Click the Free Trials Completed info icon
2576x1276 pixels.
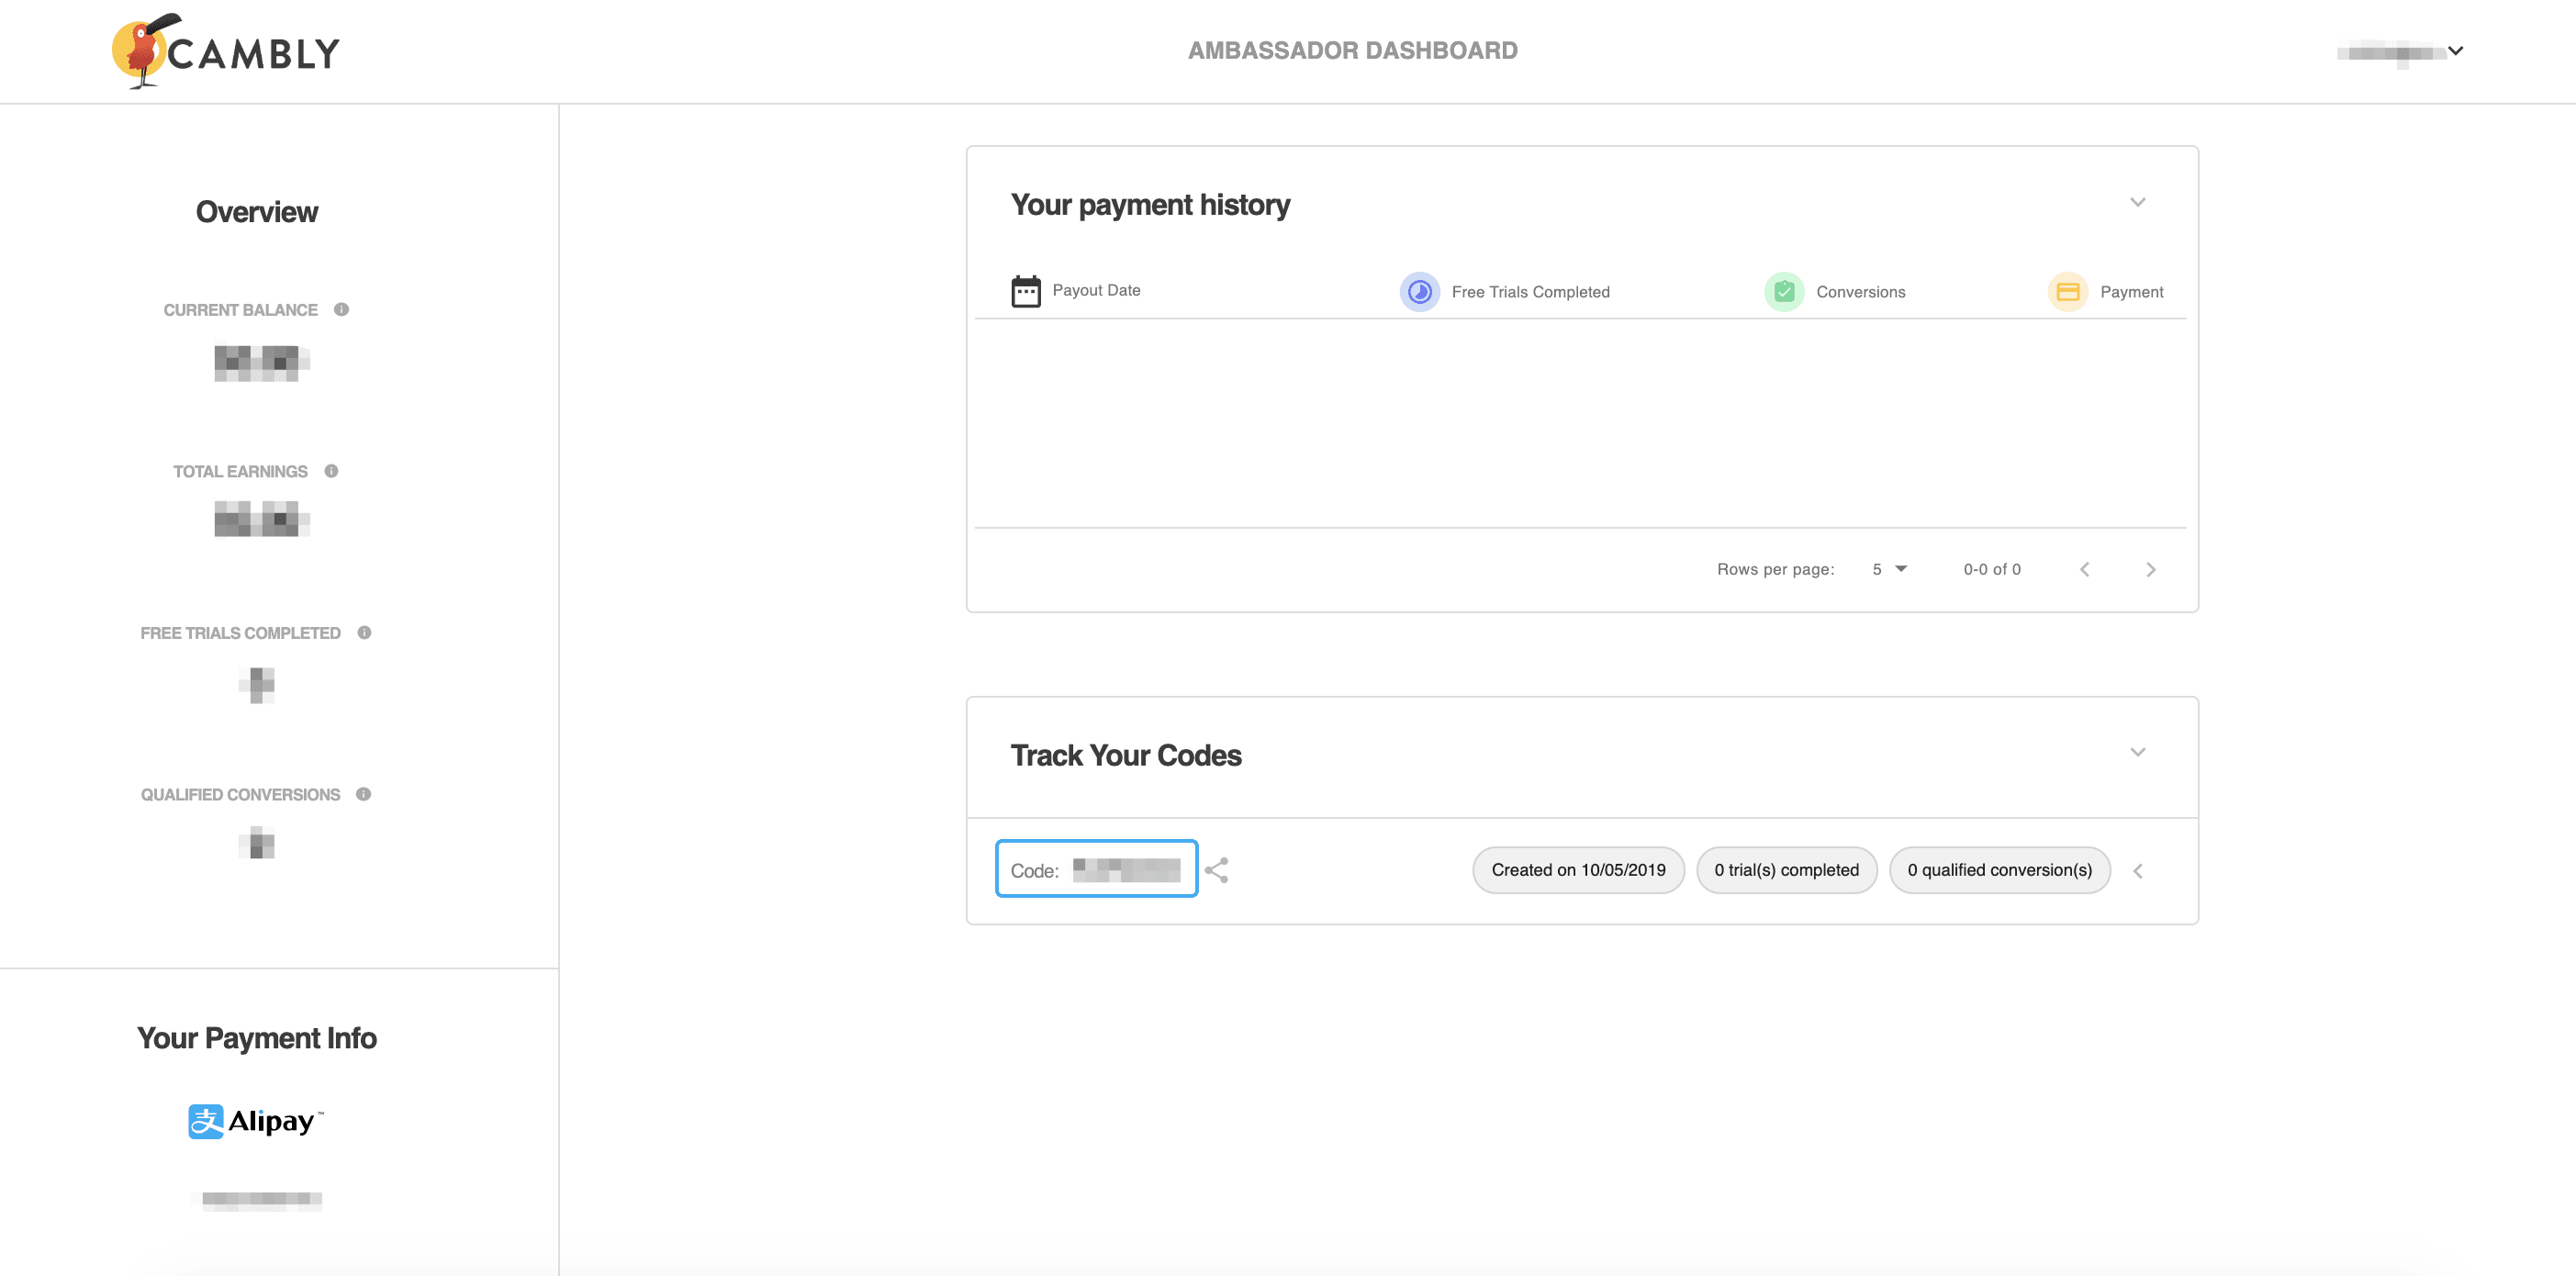click(364, 632)
